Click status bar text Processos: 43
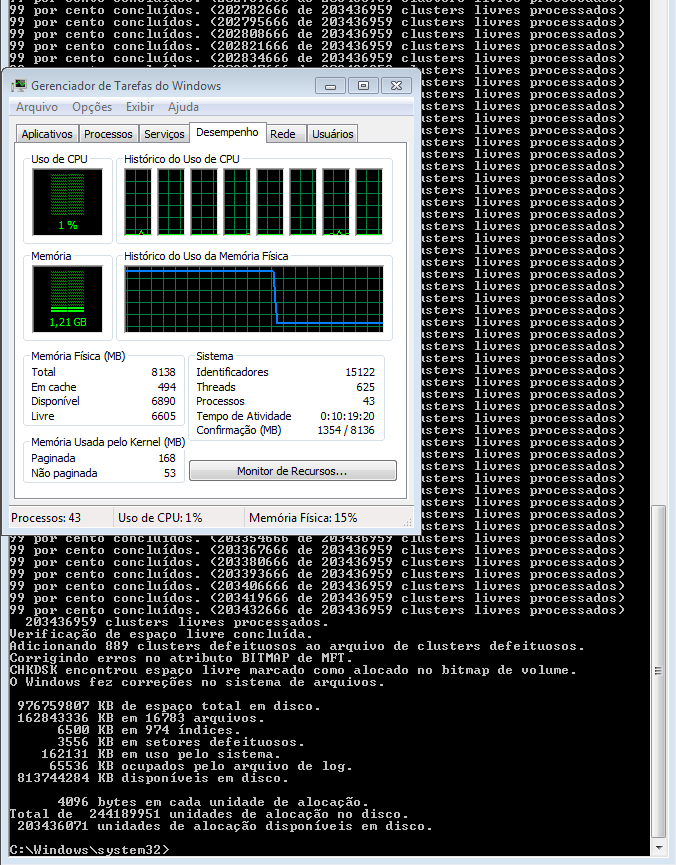The image size is (676, 865). [x=46, y=518]
